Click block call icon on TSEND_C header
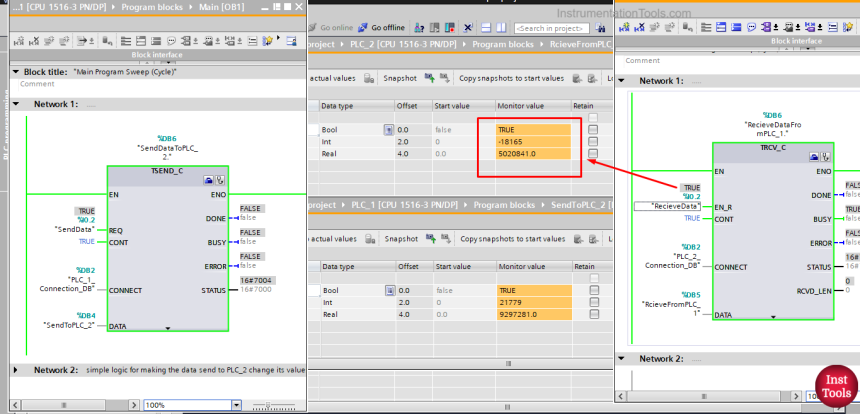Screen dimensions: 860x414 tap(208, 179)
